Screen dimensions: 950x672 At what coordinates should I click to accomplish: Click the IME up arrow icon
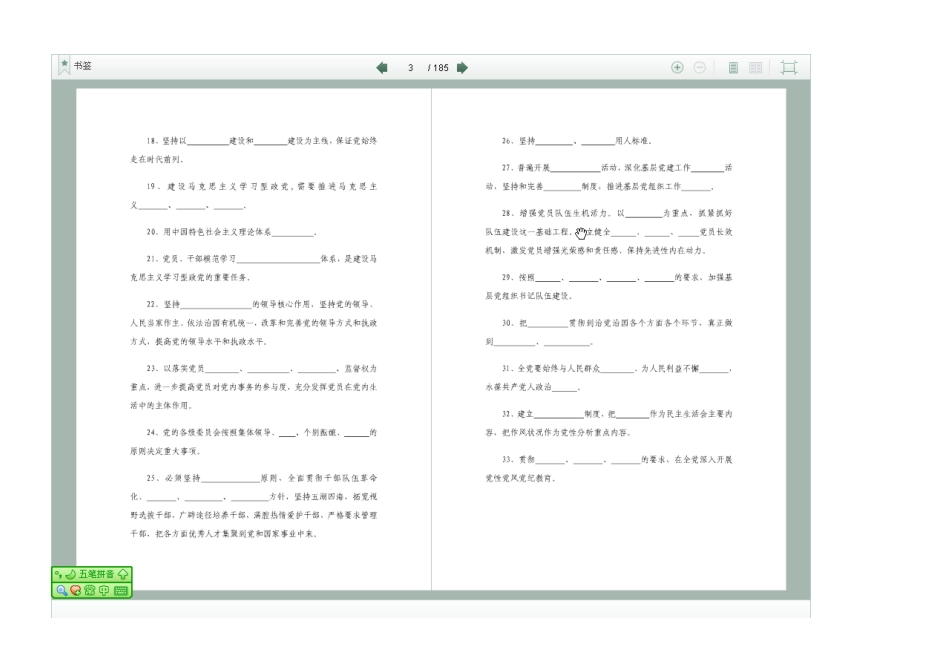(x=123, y=574)
